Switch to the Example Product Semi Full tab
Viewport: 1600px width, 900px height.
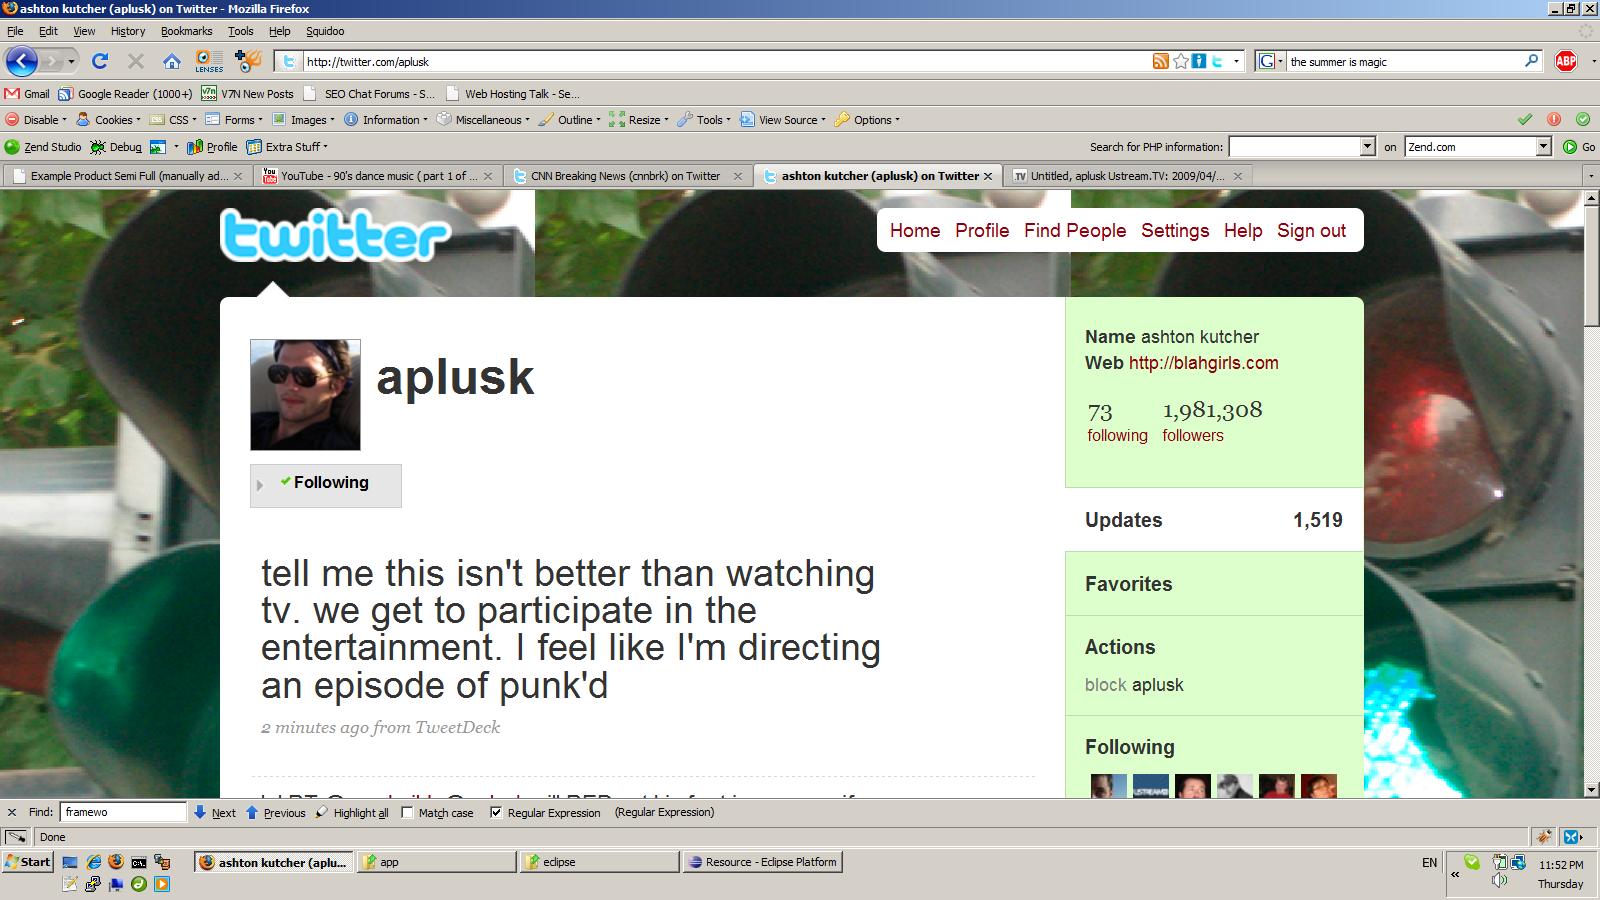coord(127,176)
